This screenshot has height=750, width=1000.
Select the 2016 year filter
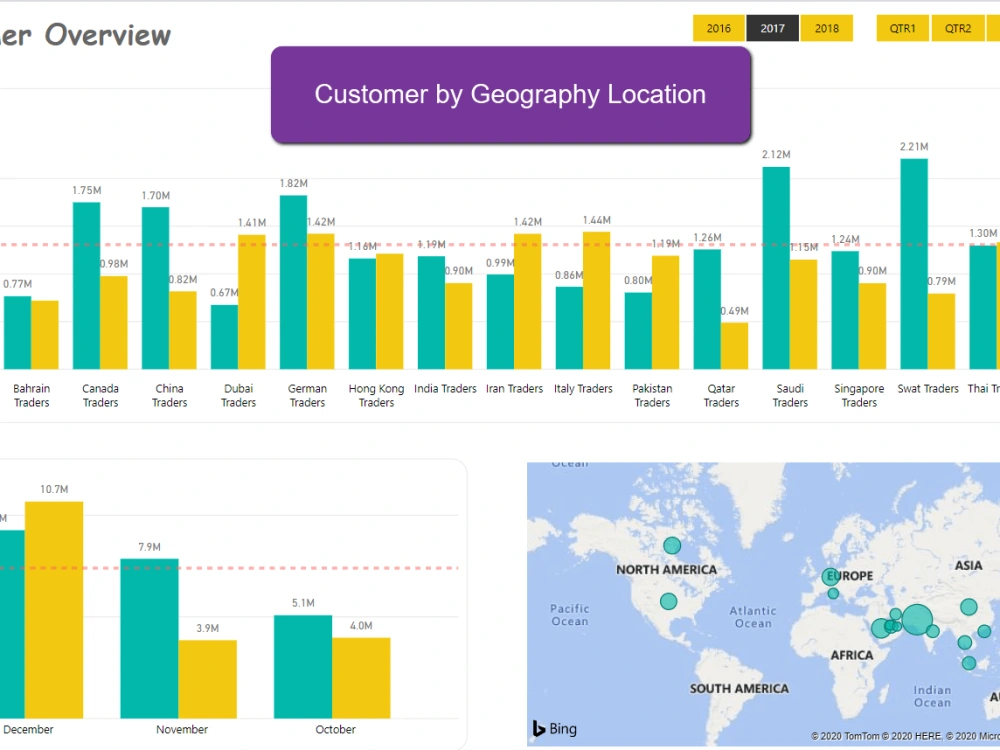pyautogui.click(x=718, y=28)
